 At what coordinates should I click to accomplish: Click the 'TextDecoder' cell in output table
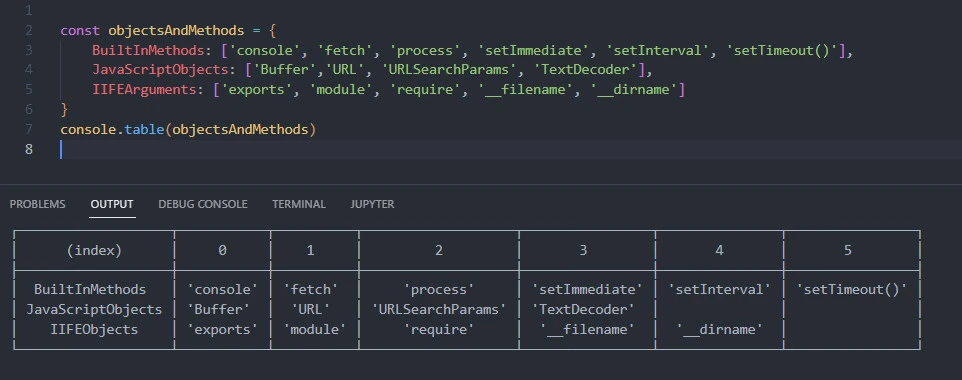(x=583, y=309)
